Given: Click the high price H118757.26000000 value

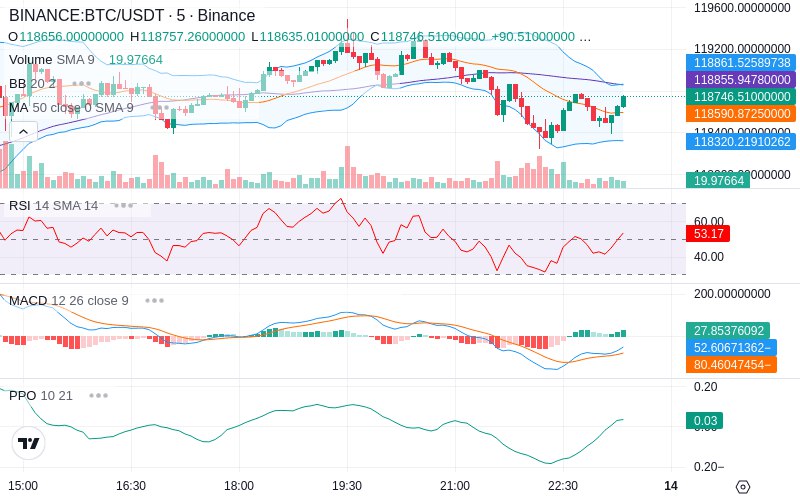Looking at the screenshot, I should coord(188,37).
